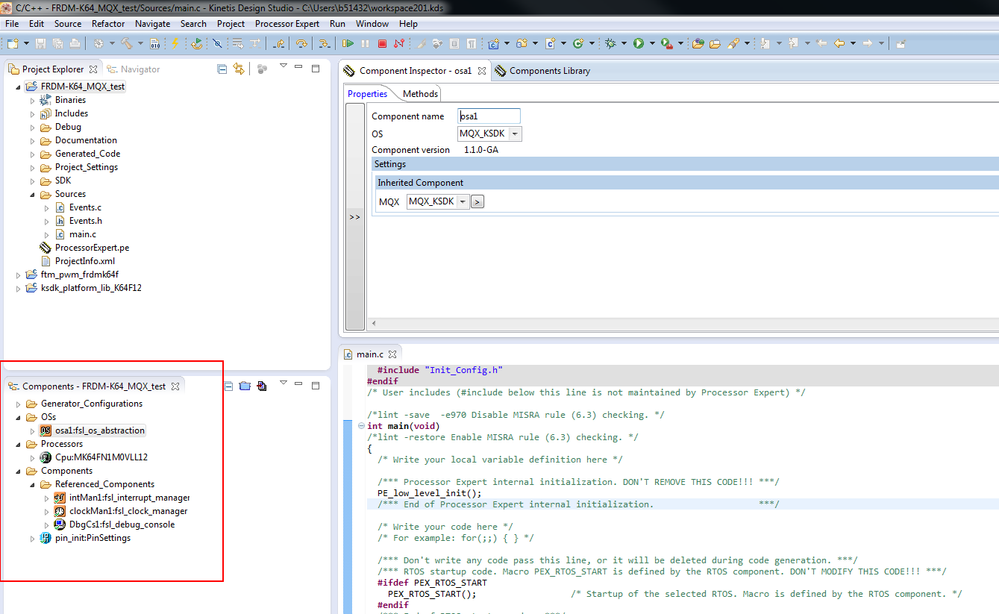Image resolution: width=999 pixels, height=614 pixels.
Task: Click the Suspend pause icon
Action: [365, 43]
